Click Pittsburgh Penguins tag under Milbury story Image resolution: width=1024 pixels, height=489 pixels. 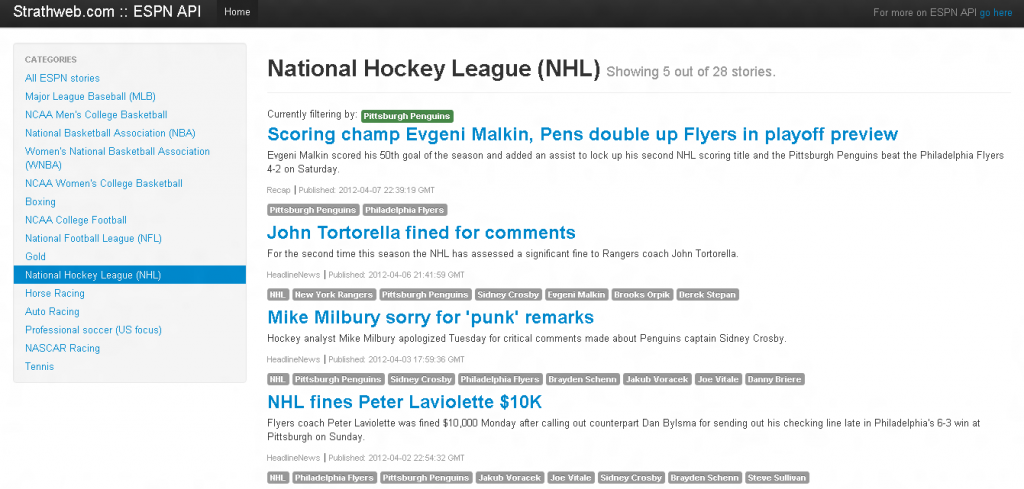click(x=338, y=379)
